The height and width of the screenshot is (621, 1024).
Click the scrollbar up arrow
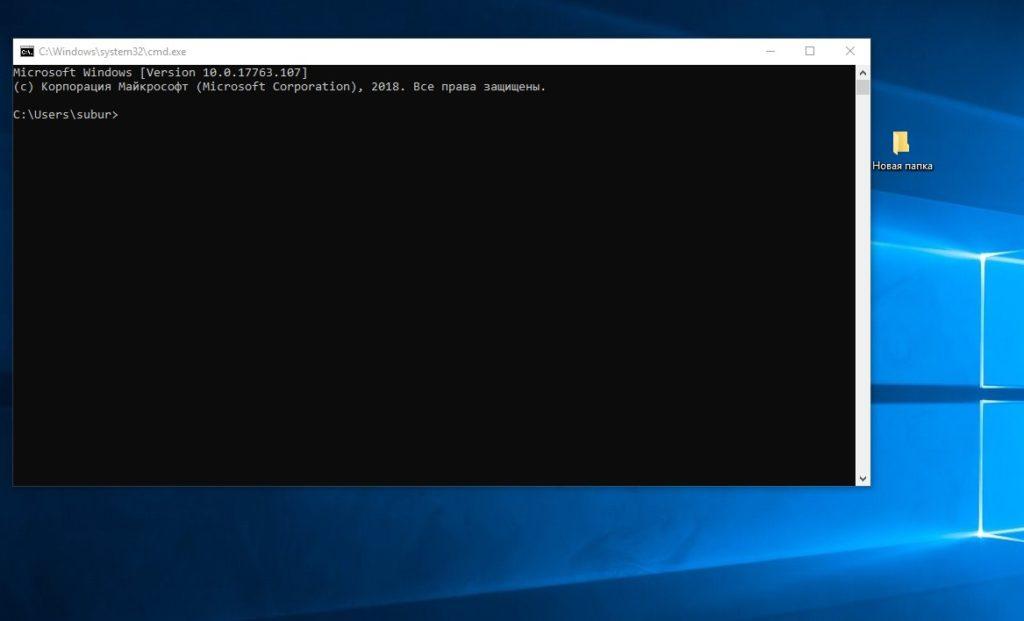click(862, 72)
